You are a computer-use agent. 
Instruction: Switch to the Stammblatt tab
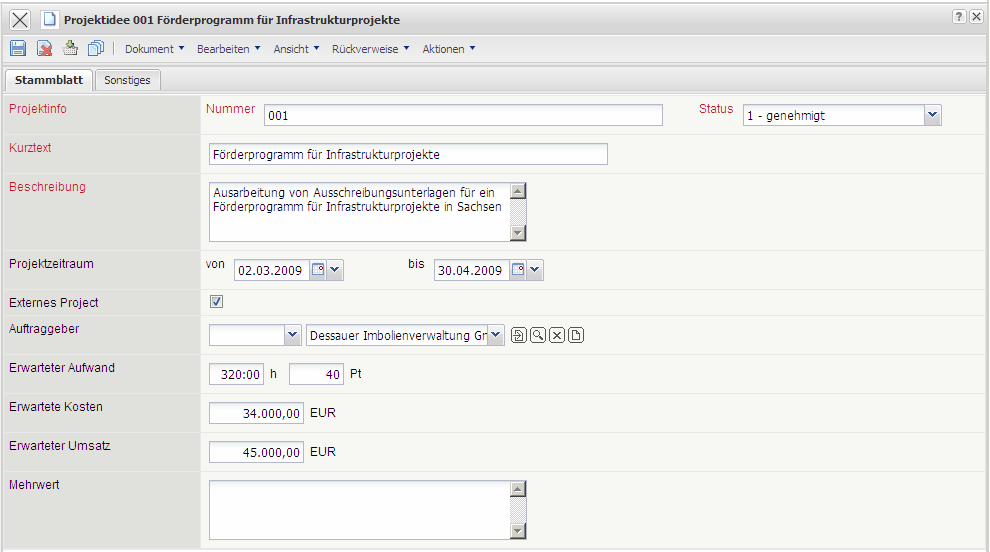coord(49,80)
